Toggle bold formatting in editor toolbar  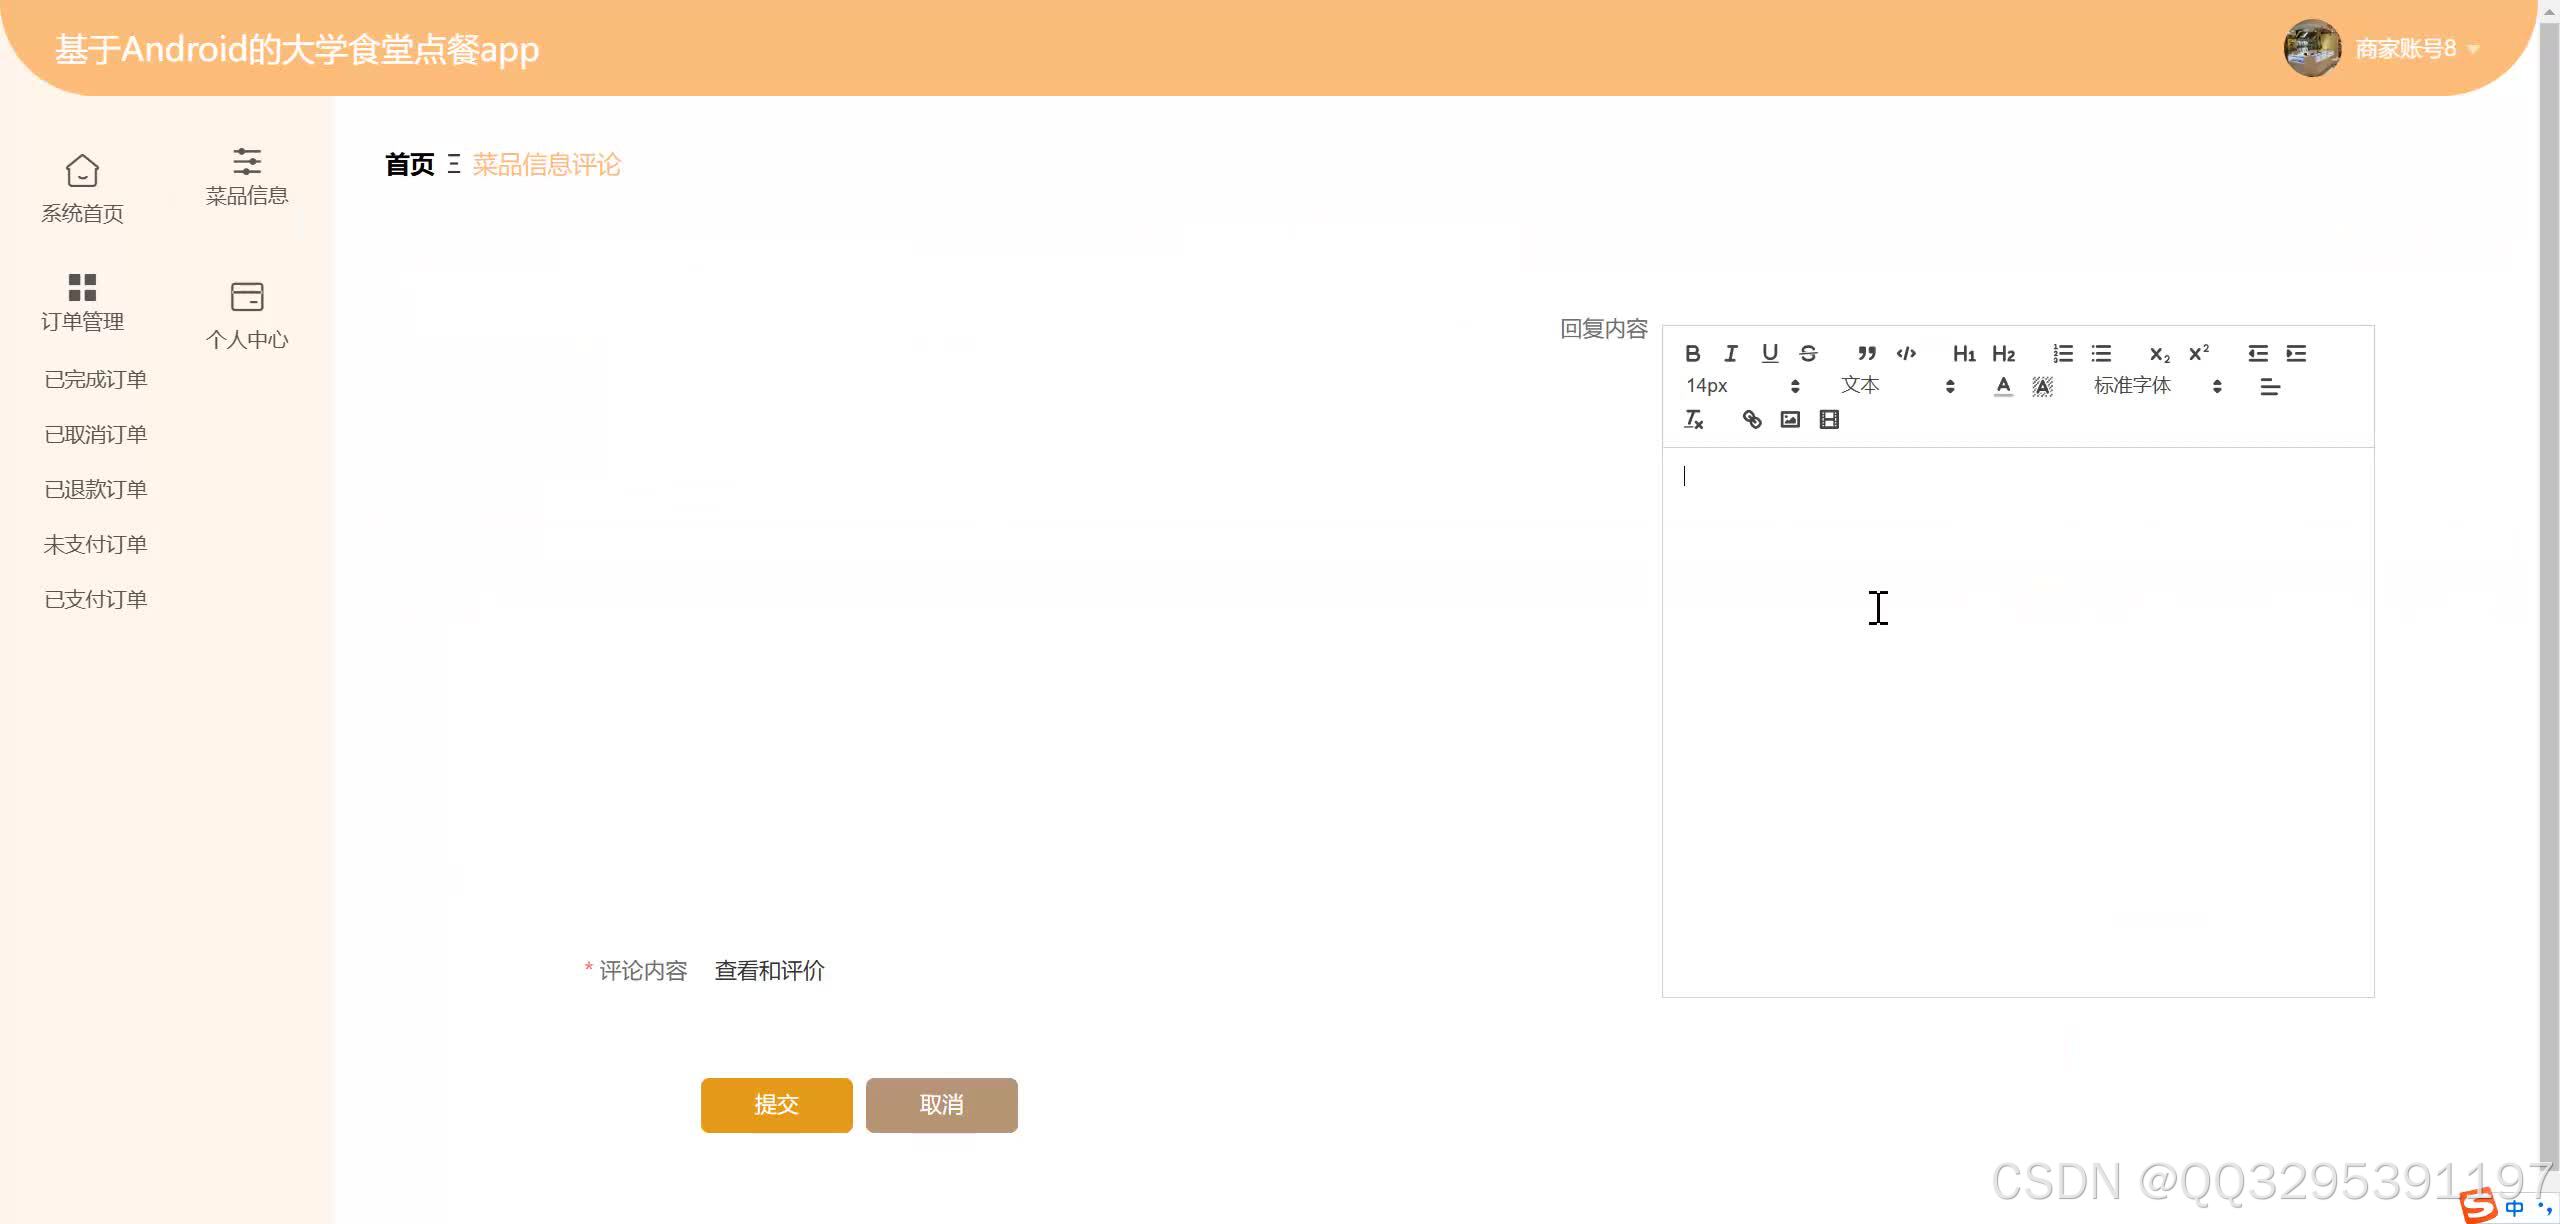click(1692, 353)
